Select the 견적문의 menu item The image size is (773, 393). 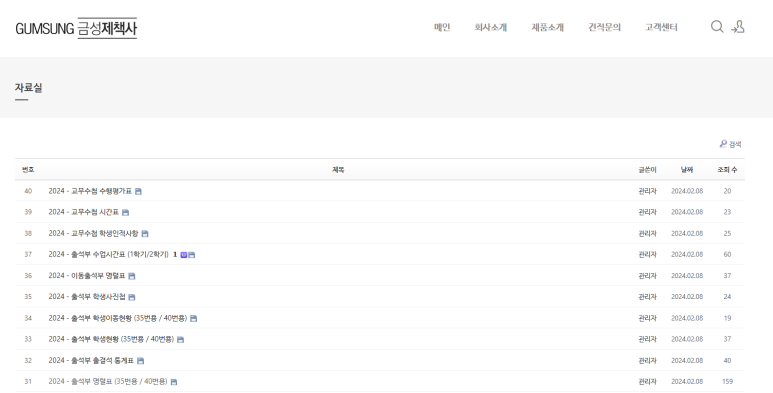click(x=604, y=27)
